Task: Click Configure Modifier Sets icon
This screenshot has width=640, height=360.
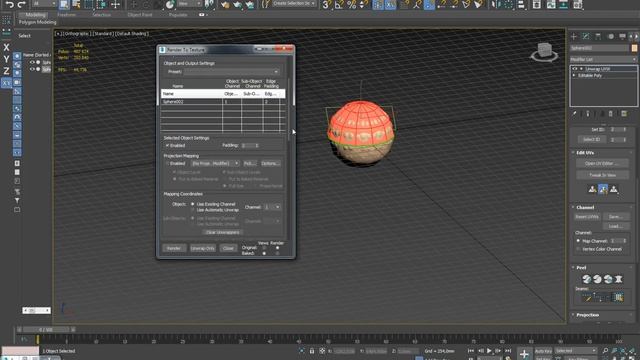Action: click(x=624, y=114)
